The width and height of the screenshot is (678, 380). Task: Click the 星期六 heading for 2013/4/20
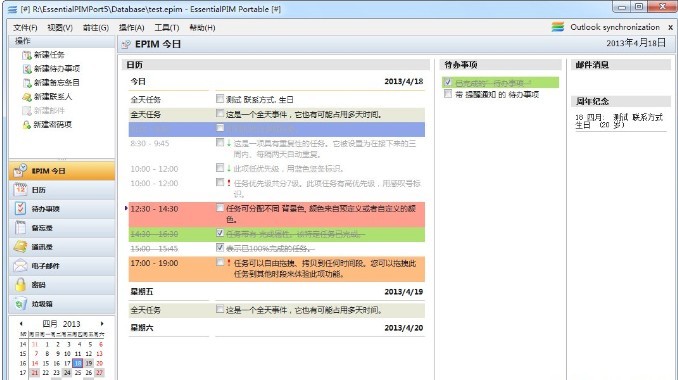click(x=142, y=328)
